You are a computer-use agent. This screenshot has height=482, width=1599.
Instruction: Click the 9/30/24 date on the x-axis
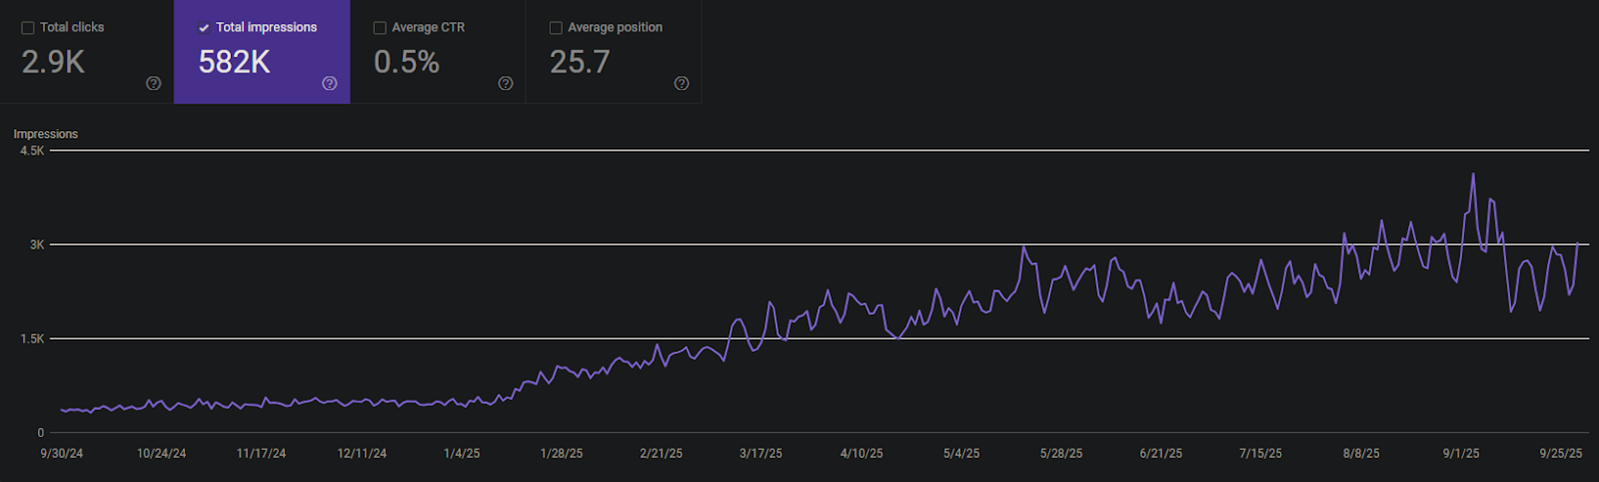pos(62,454)
